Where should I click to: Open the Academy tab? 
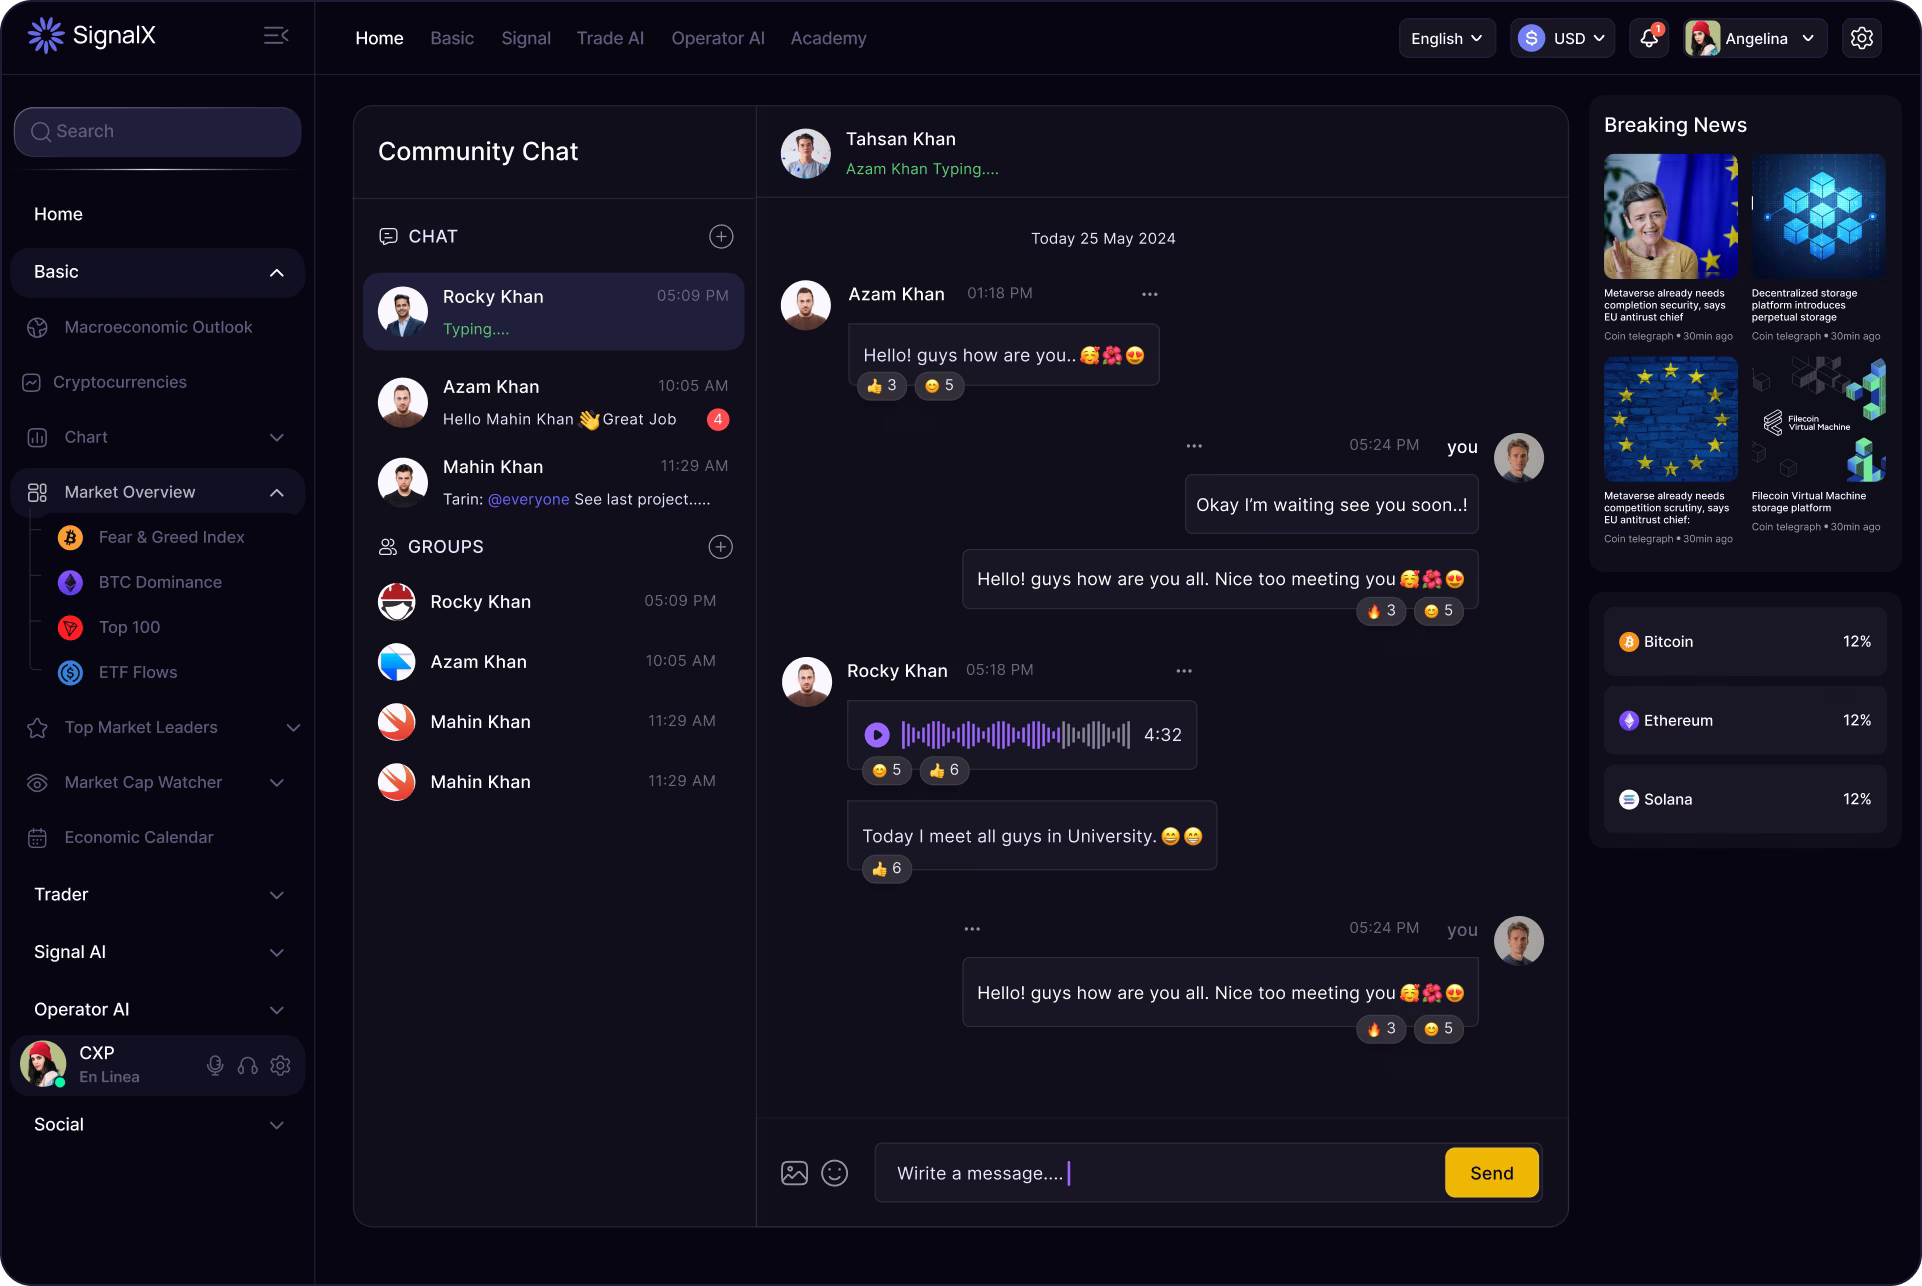coord(828,38)
